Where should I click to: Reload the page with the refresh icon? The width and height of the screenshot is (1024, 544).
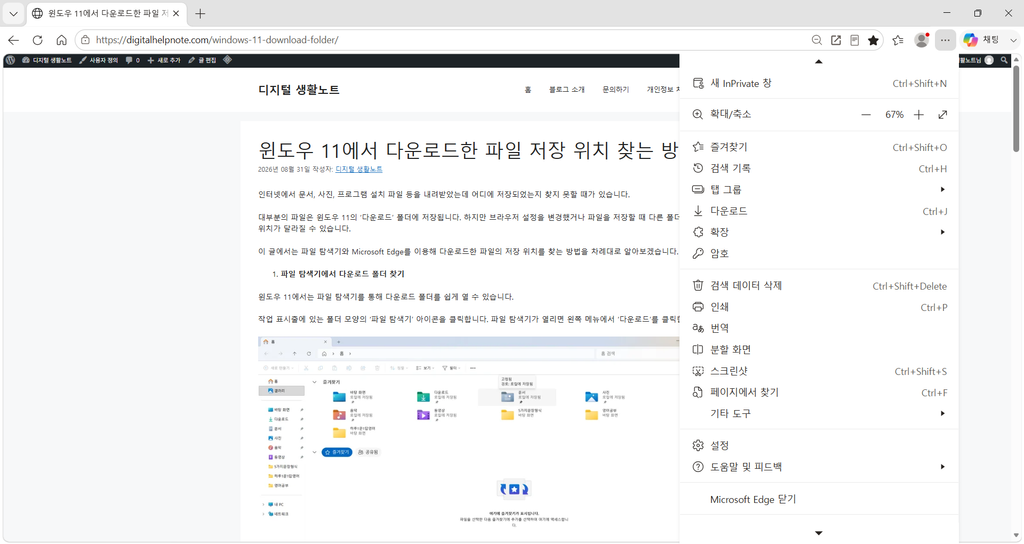click(x=37, y=40)
